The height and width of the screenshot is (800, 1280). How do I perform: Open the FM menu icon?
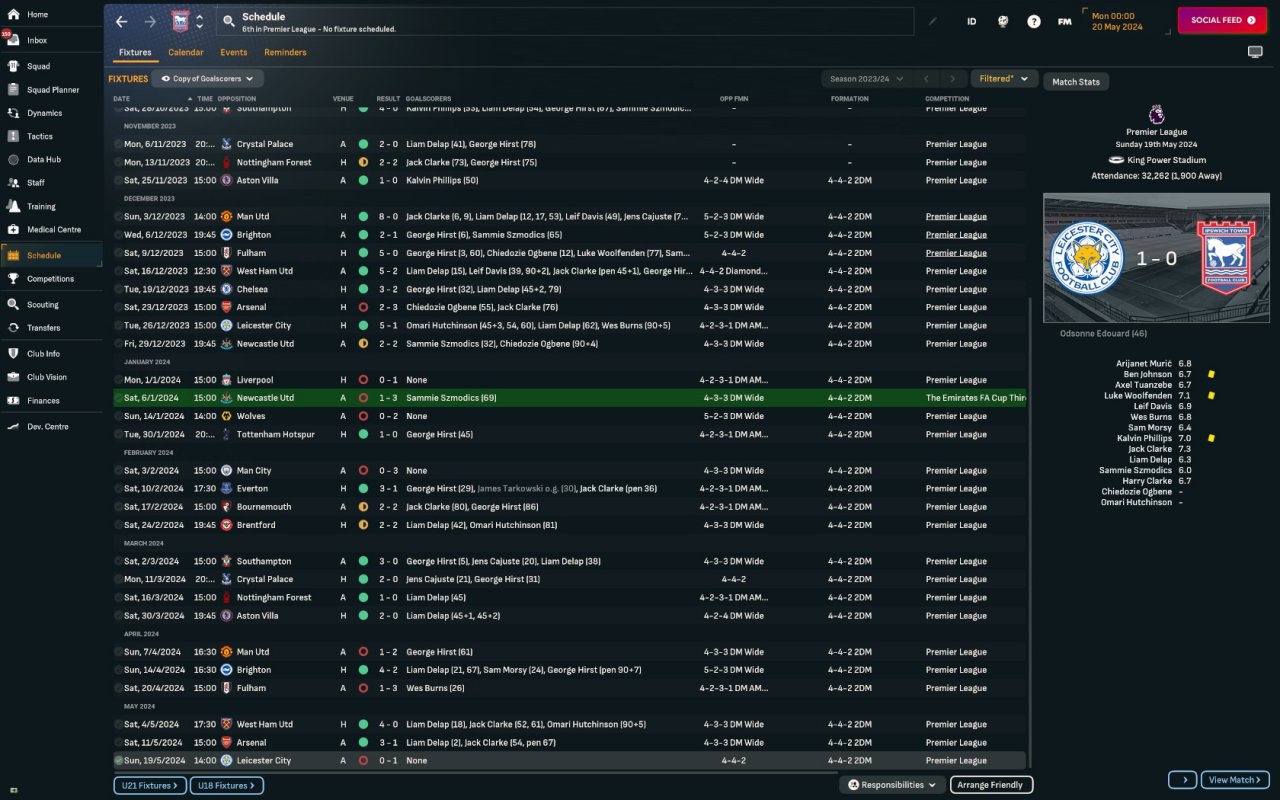pyautogui.click(x=1065, y=21)
